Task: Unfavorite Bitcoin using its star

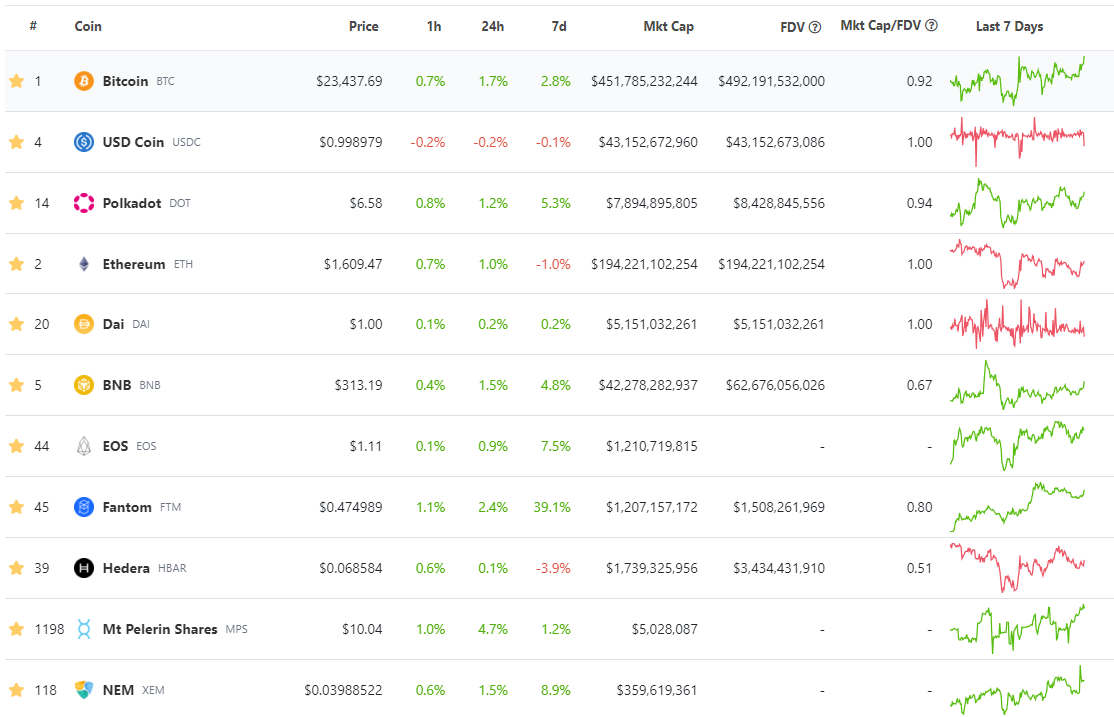Action: [x=16, y=81]
